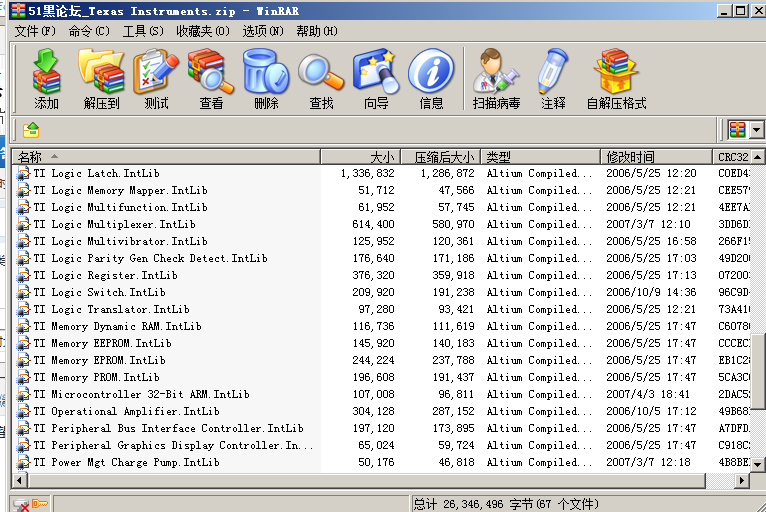The width and height of the screenshot is (766, 512).
Task: Select TI Memory EPROM.IntLib
Action: coord(100,361)
